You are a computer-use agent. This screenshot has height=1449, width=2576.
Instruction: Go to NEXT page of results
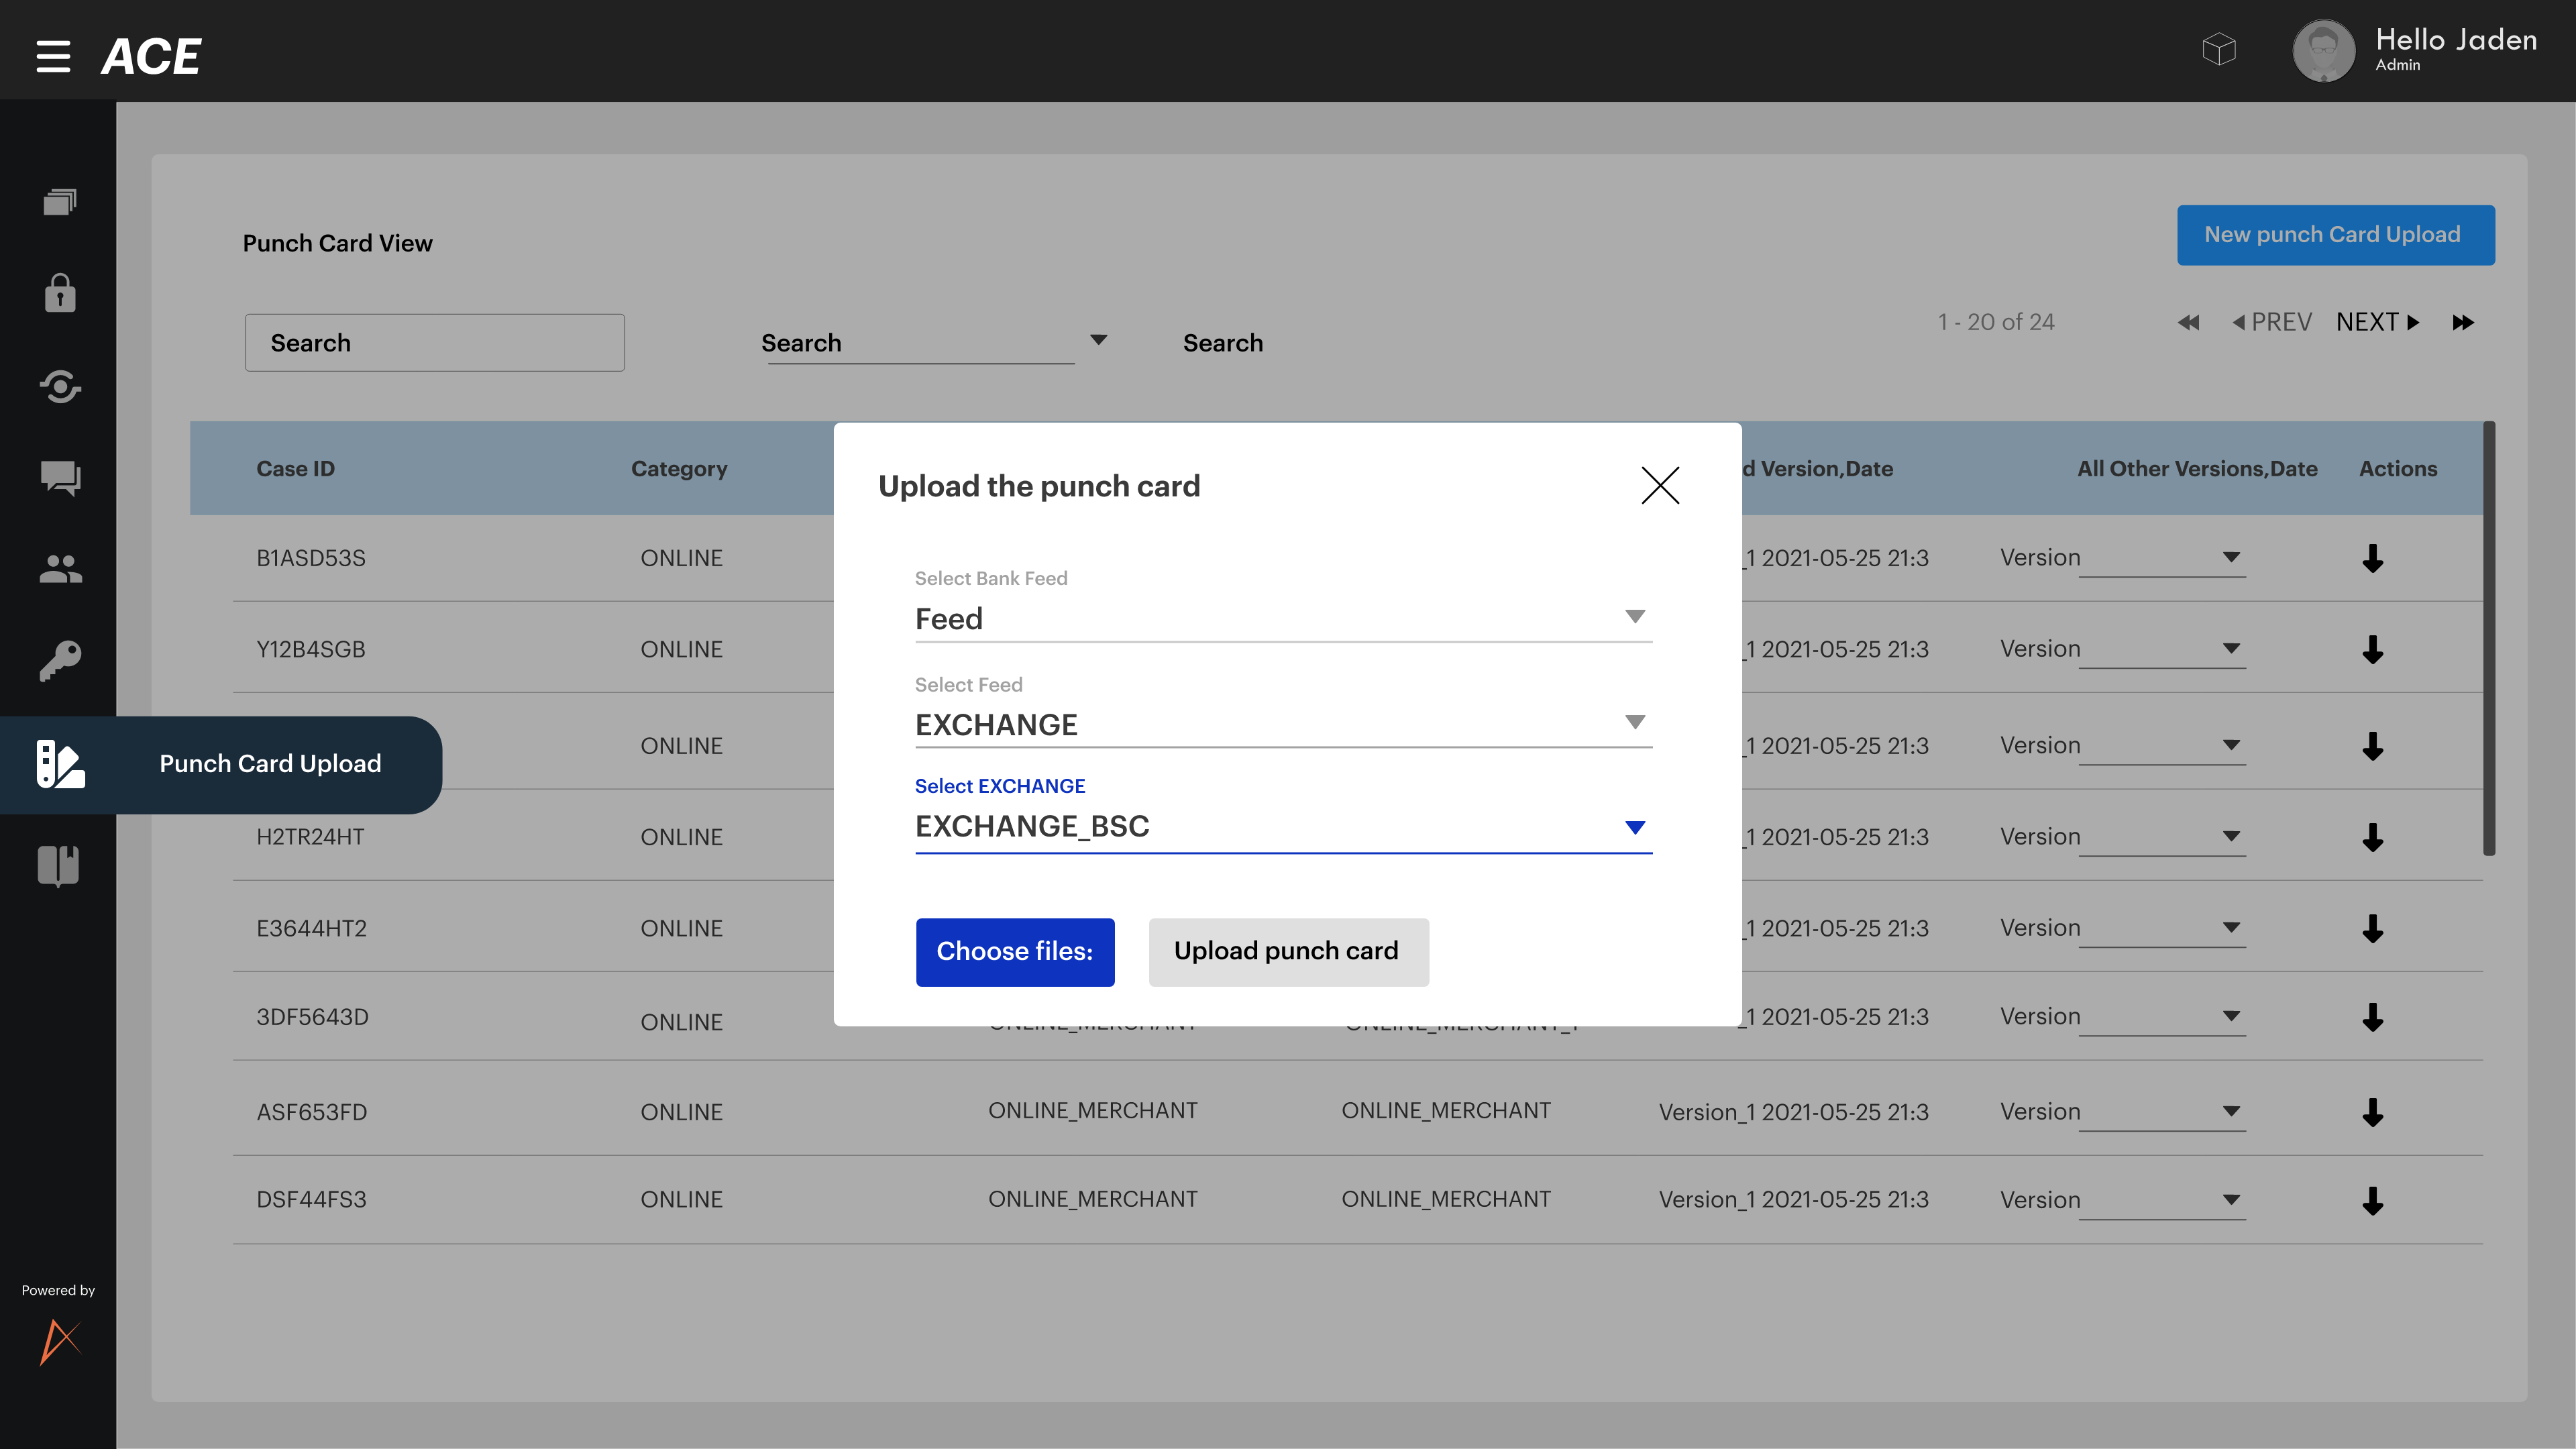[2378, 322]
